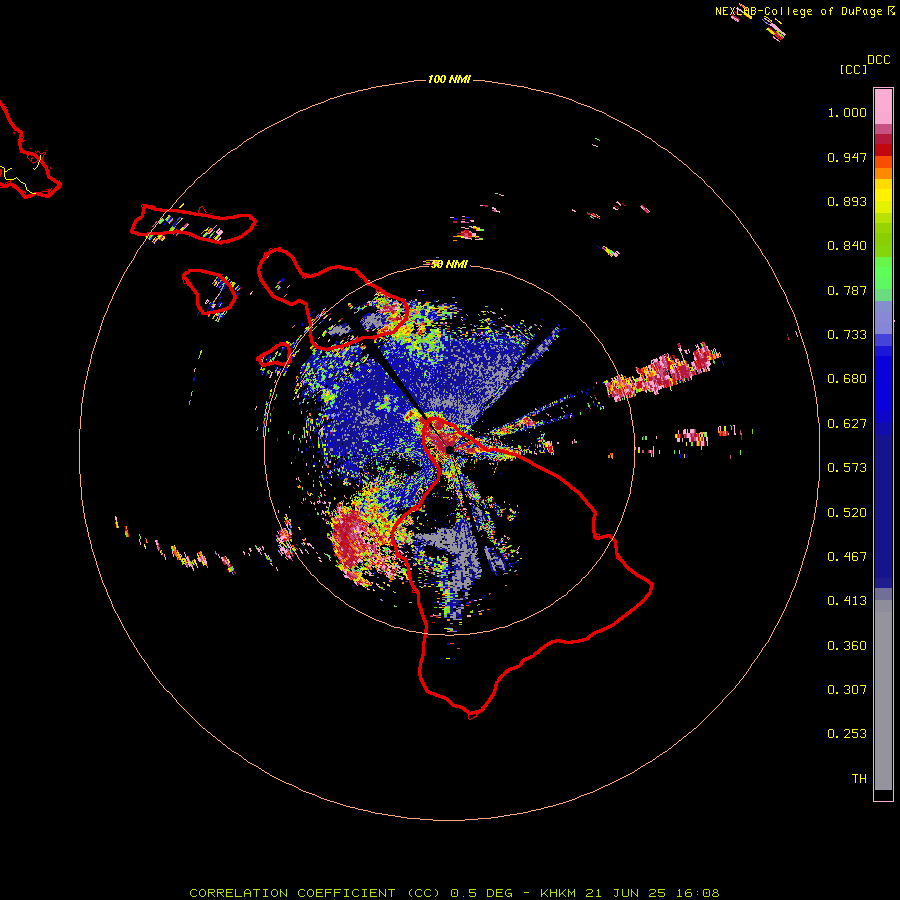900x900 pixels.
Task: Select the KHKM station identifier
Action: [560, 893]
